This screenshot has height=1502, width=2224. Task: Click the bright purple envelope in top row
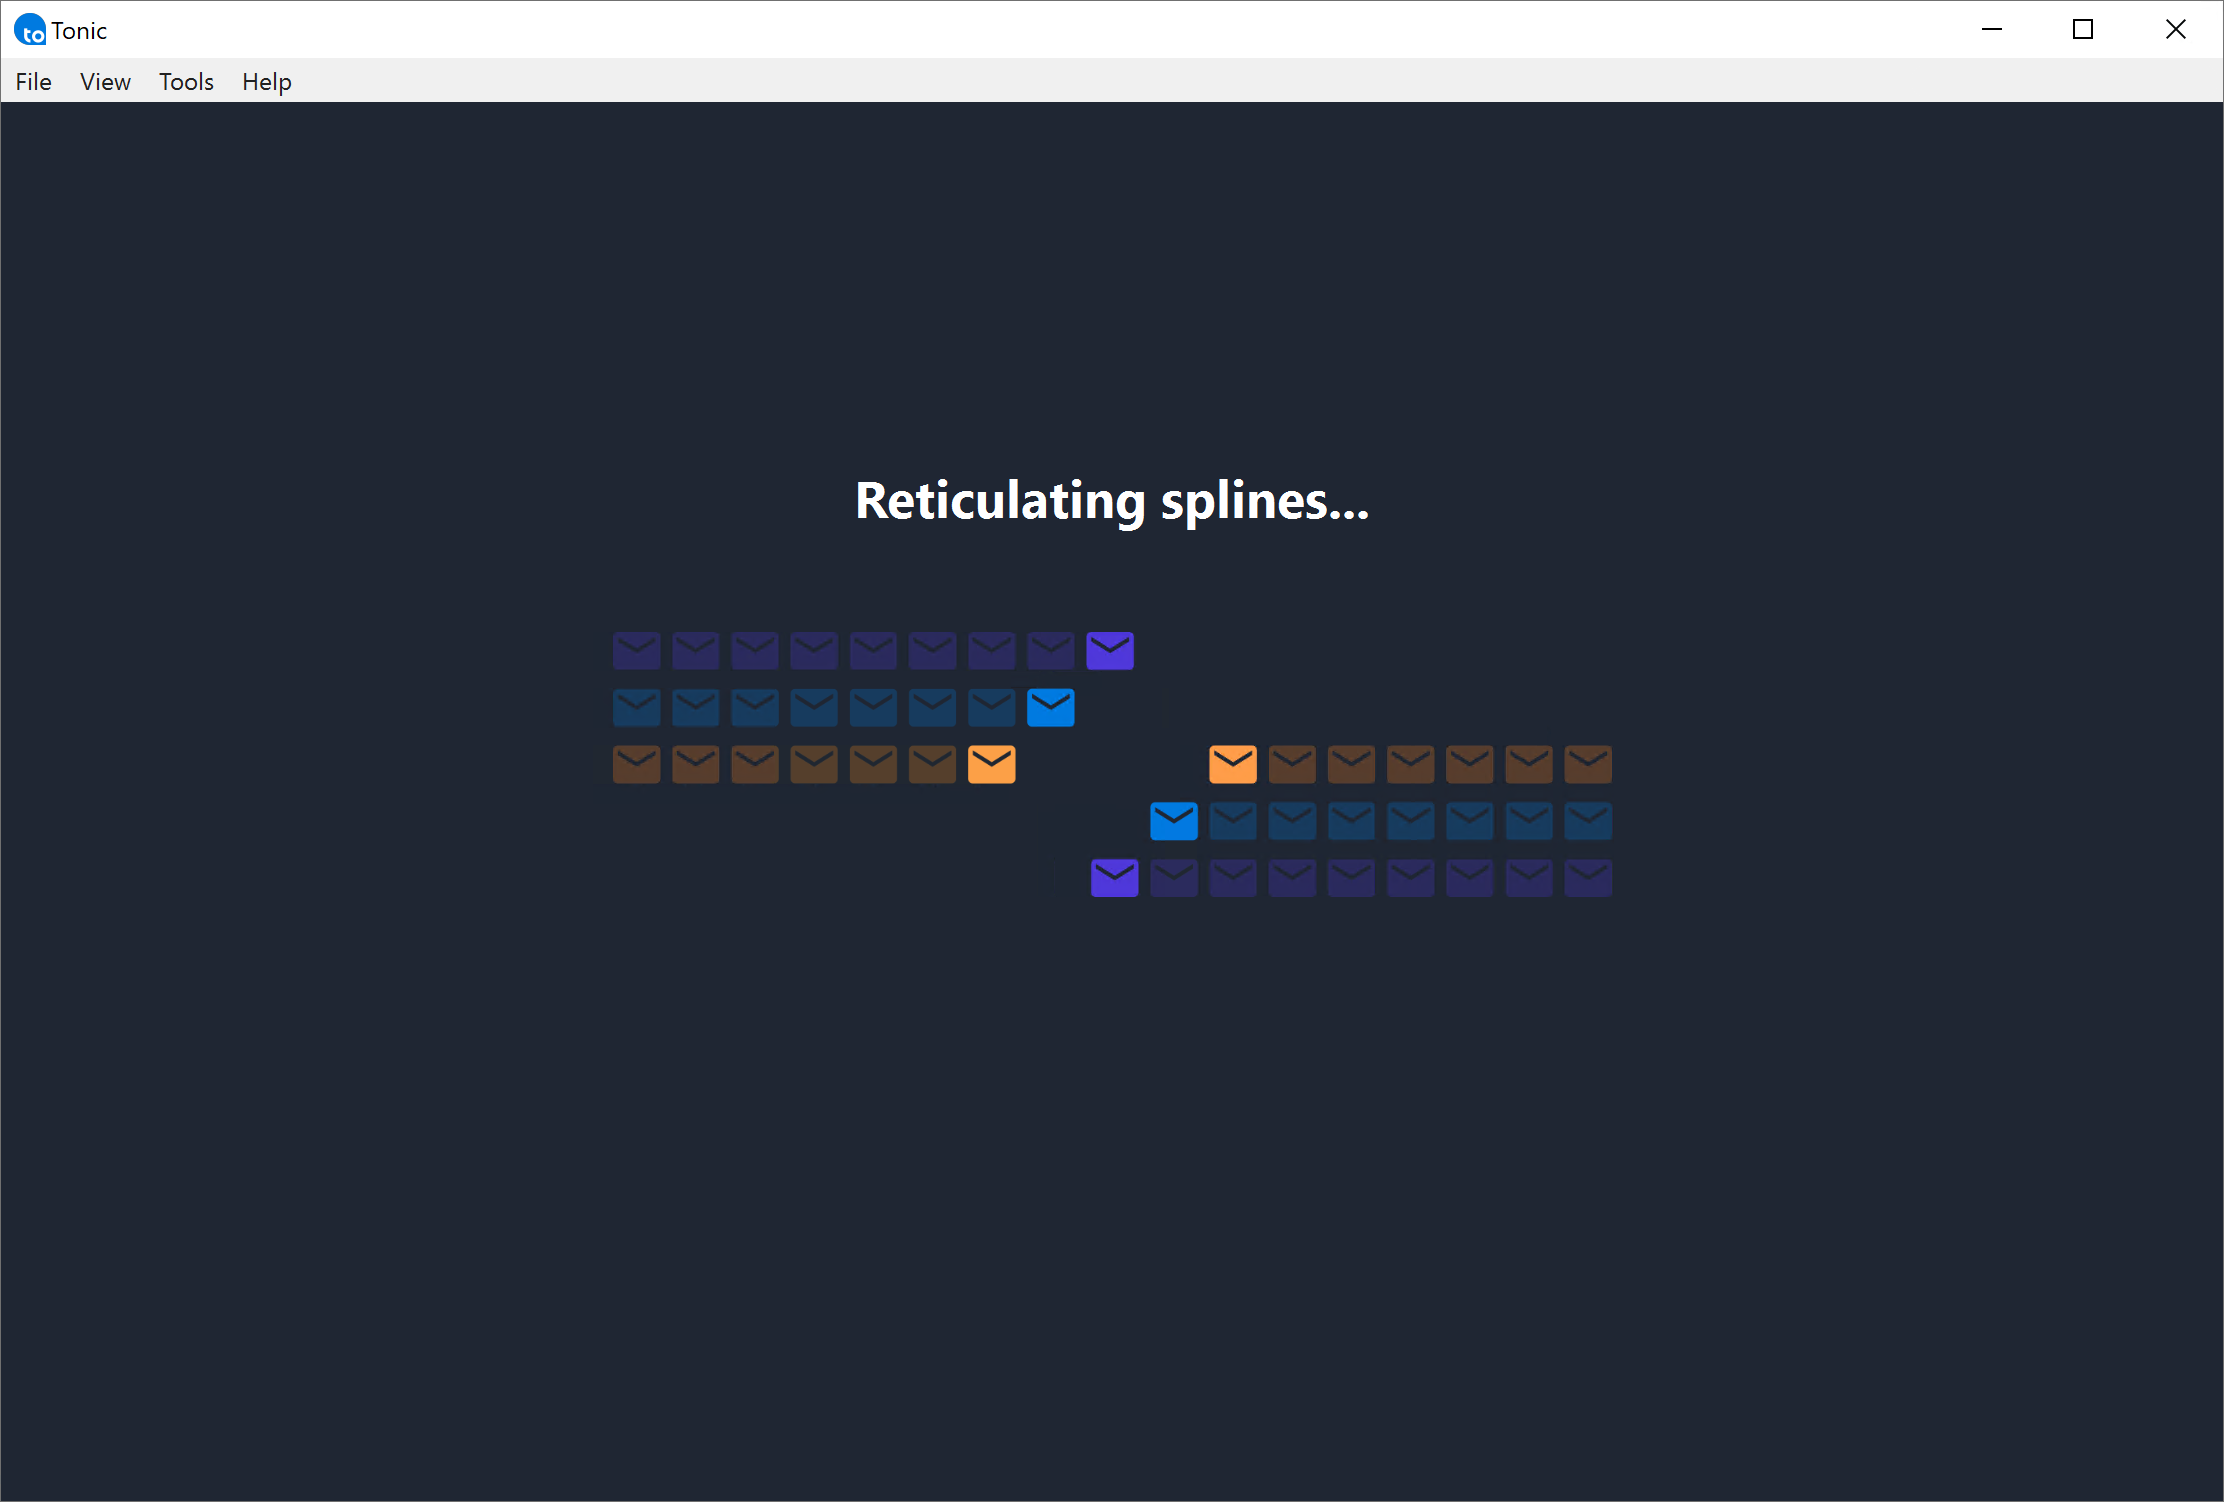pyautogui.click(x=1110, y=650)
